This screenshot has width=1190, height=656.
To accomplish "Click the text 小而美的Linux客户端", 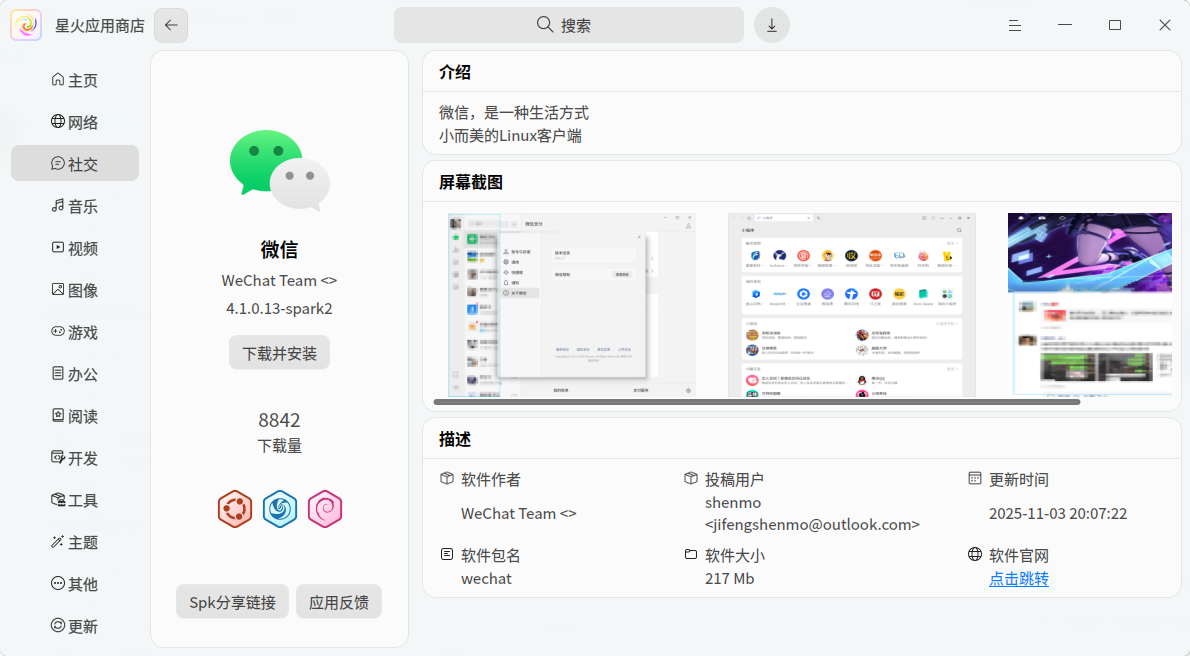I will (511, 136).
